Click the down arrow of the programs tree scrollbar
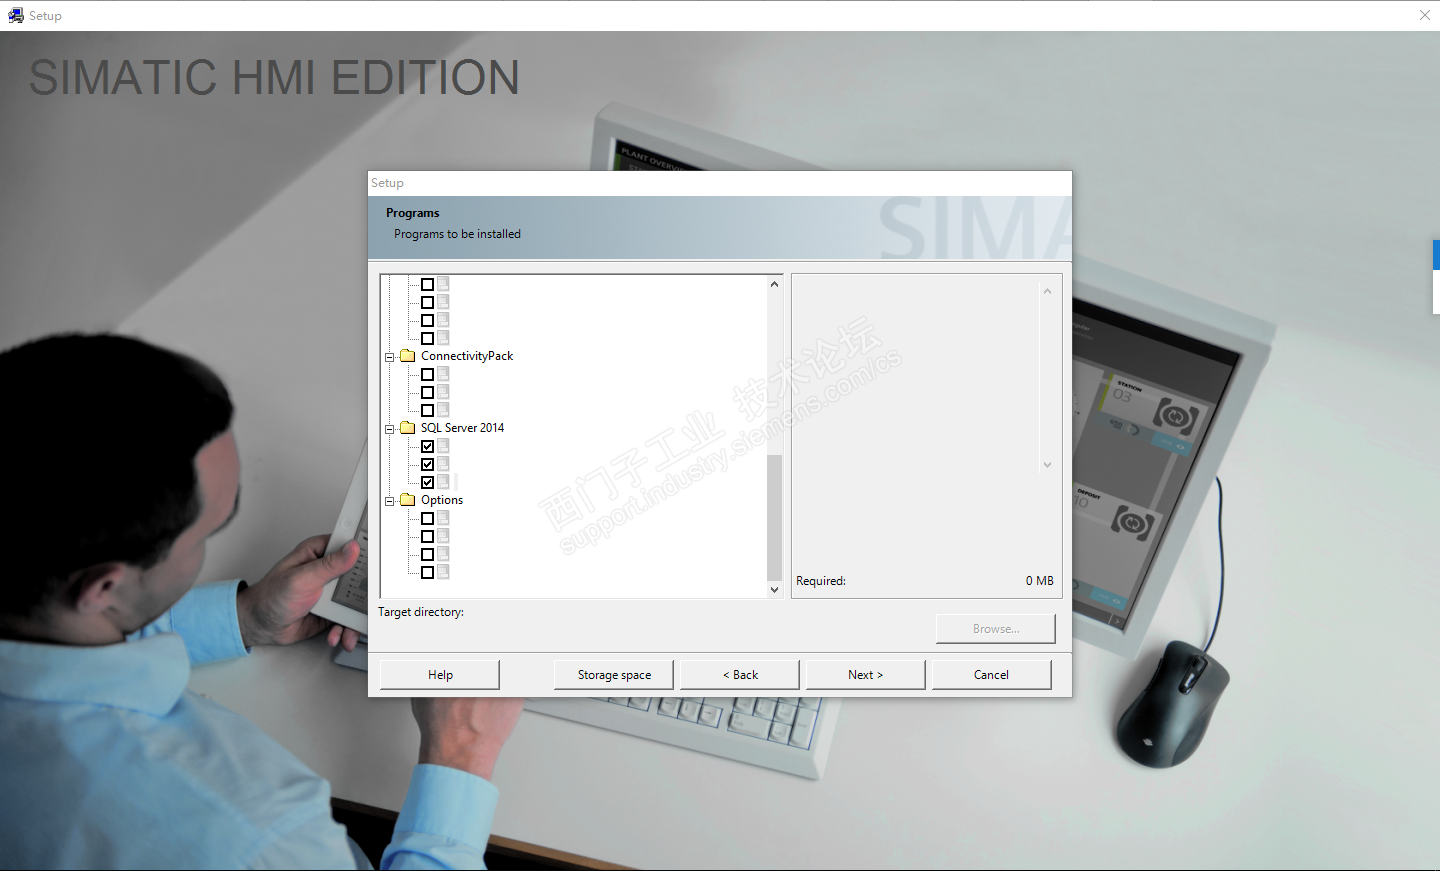1440x871 pixels. point(774,590)
